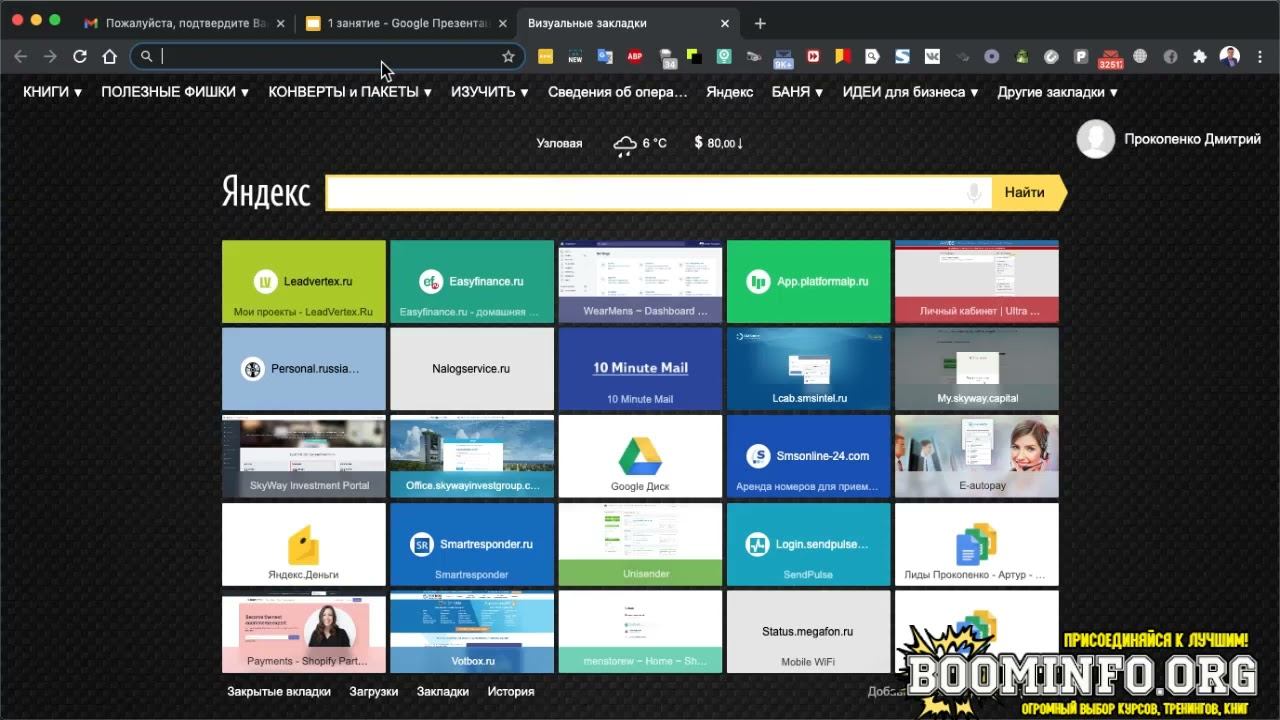The height and width of the screenshot is (720, 1280).
Task: Expand the Другие закладки folder
Action: pos(1057,92)
